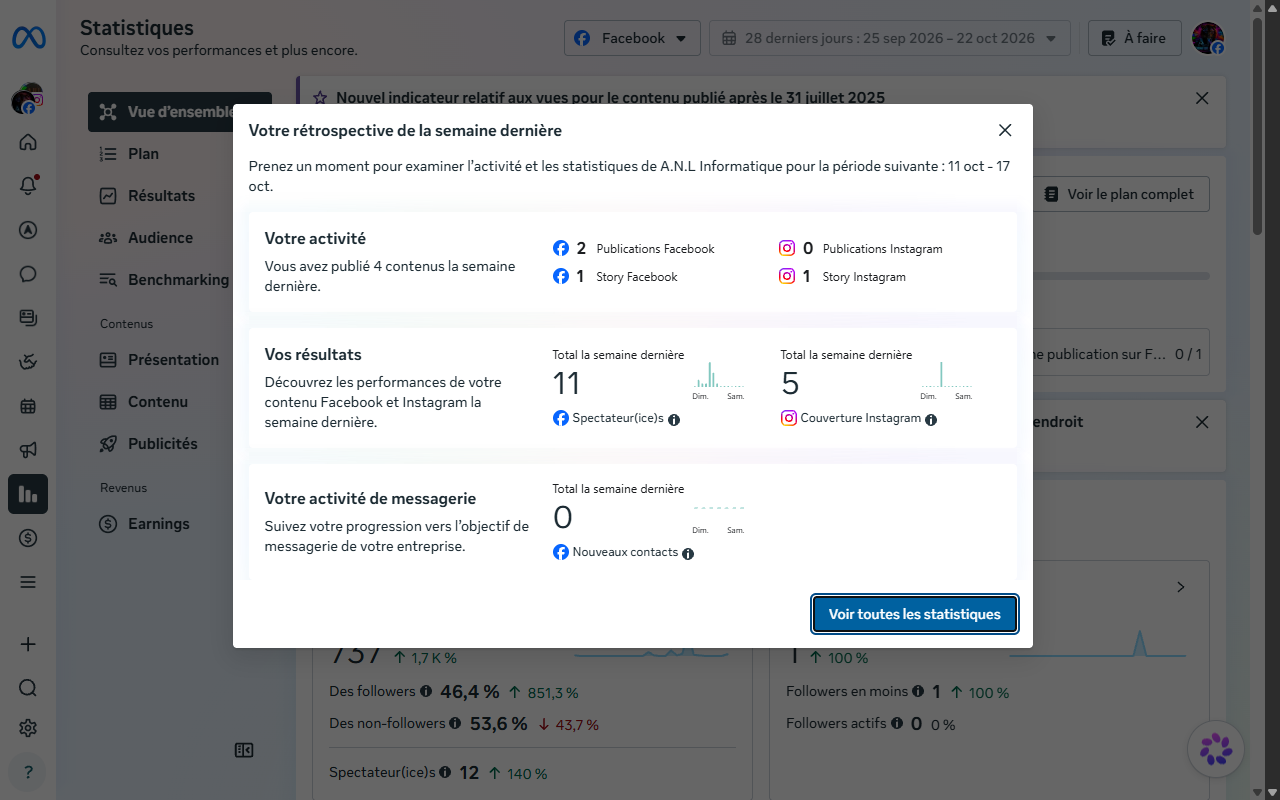Select Vue d'ensemble in the sidebar
Image resolution: width=1280 pixels, height=800 pixels.
pos(180,112)
